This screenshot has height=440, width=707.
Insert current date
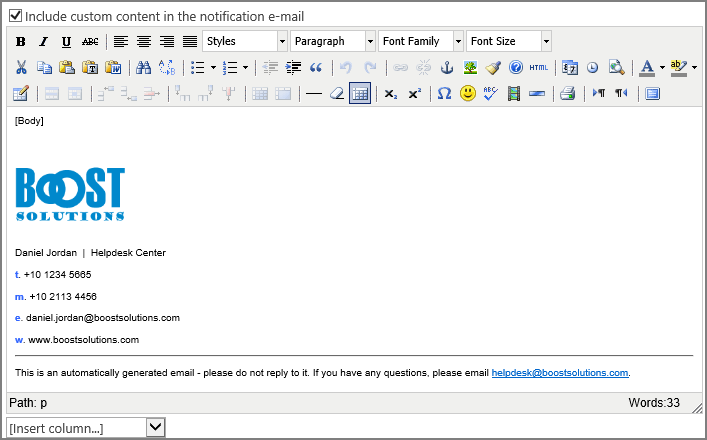(x=570, y=68)
